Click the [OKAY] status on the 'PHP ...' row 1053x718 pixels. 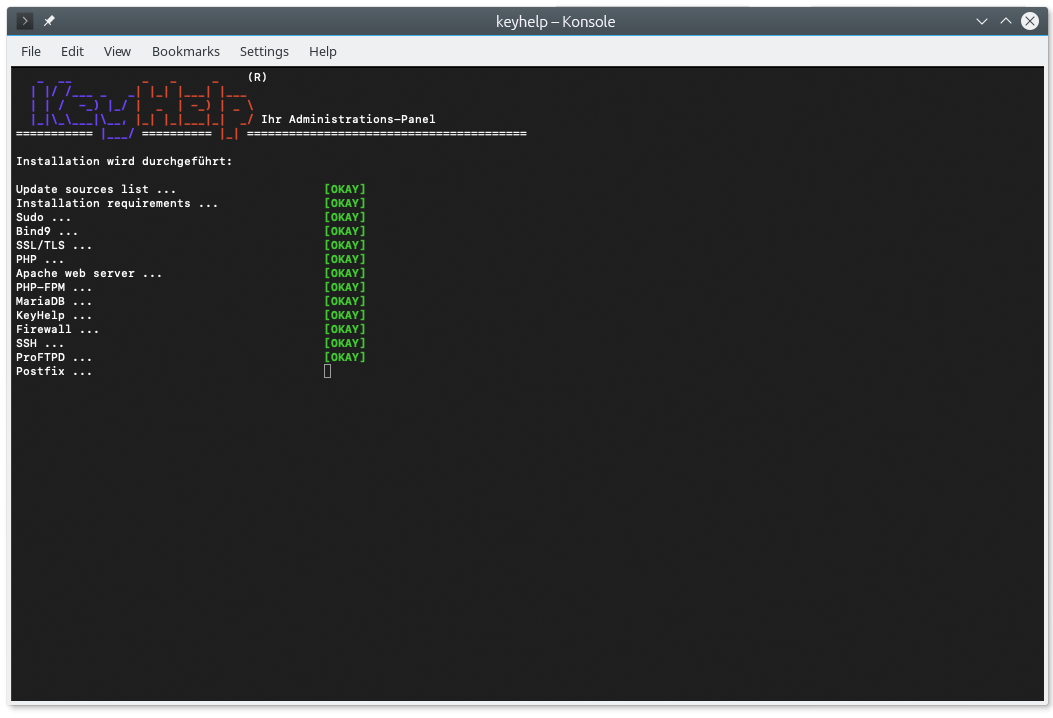click(x=345, y=260)
